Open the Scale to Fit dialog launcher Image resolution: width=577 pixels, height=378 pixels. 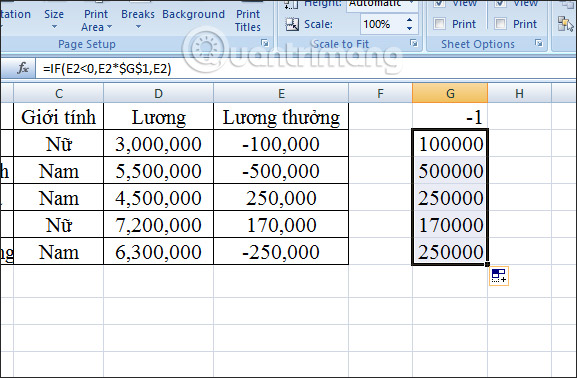[x=414, y=43]
